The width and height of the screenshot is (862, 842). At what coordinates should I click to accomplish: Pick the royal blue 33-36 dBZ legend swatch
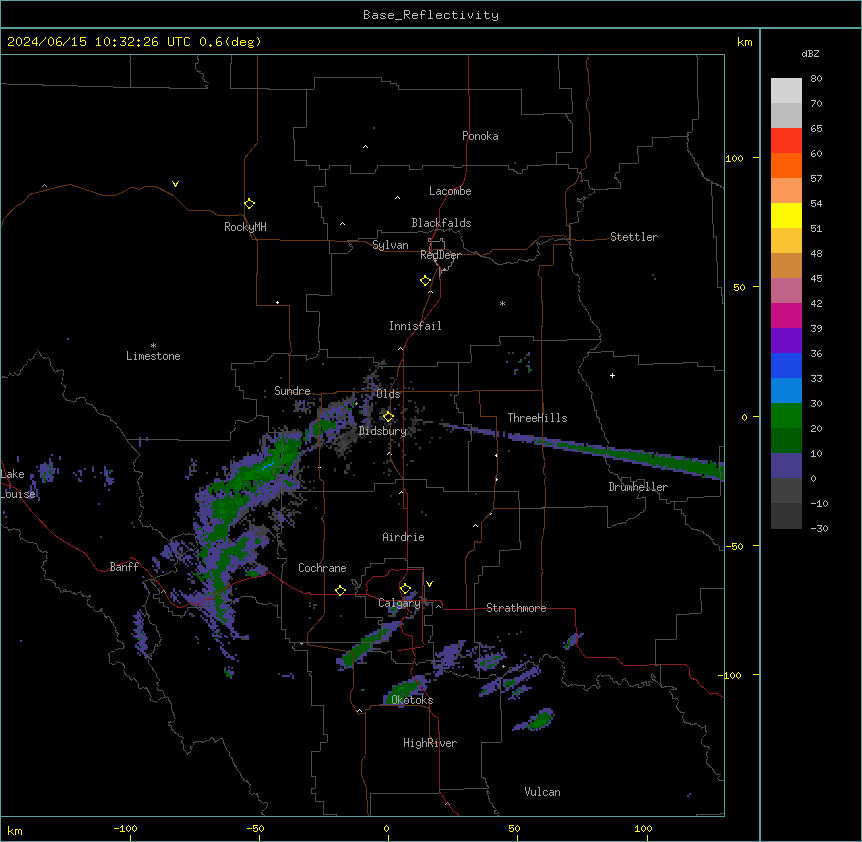[786, 365]
